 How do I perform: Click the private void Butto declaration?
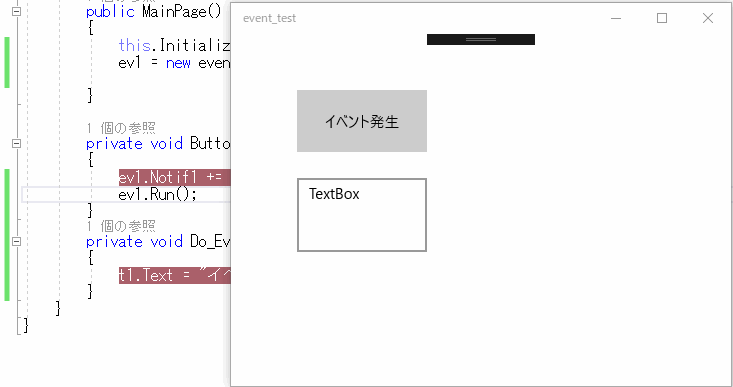pyautogui.click(x=158, y=143)
